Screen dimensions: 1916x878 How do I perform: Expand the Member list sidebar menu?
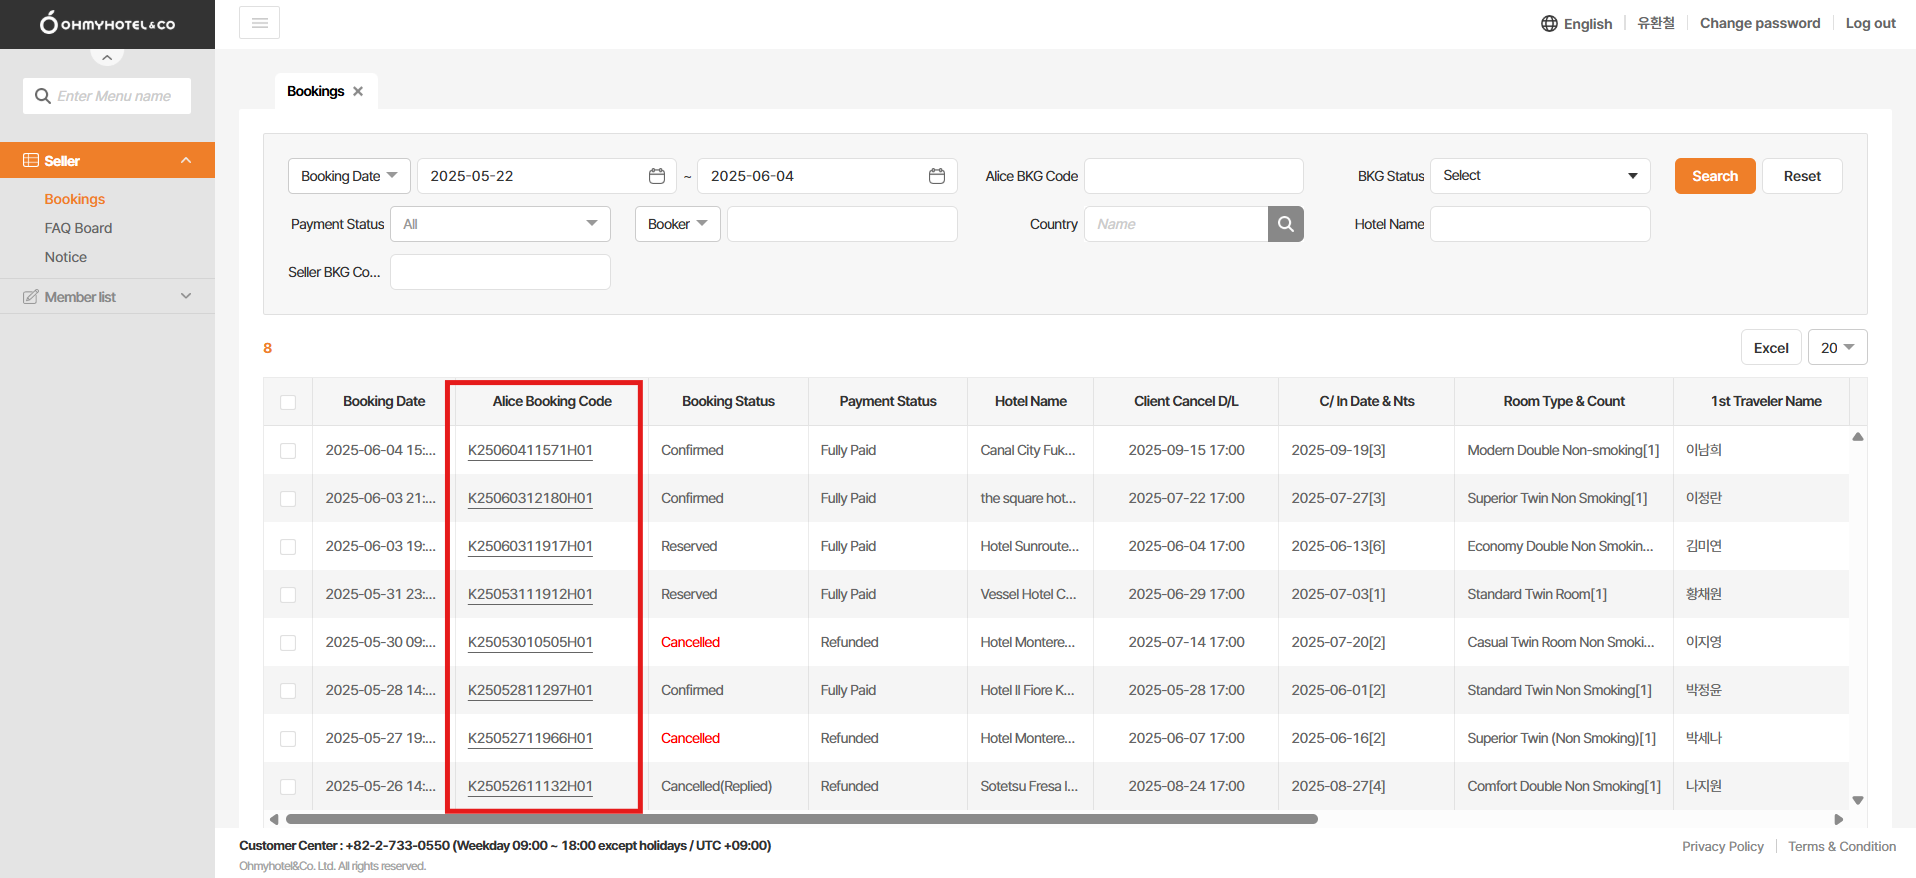coord(107,297)
